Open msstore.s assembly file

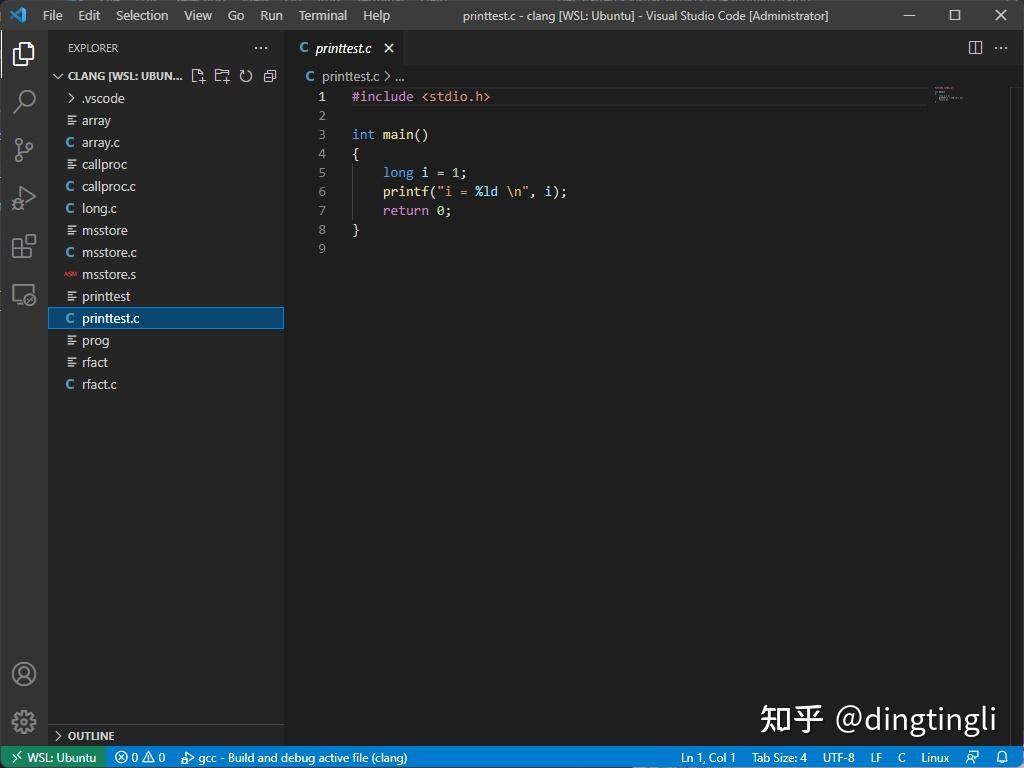pos(166,274)
